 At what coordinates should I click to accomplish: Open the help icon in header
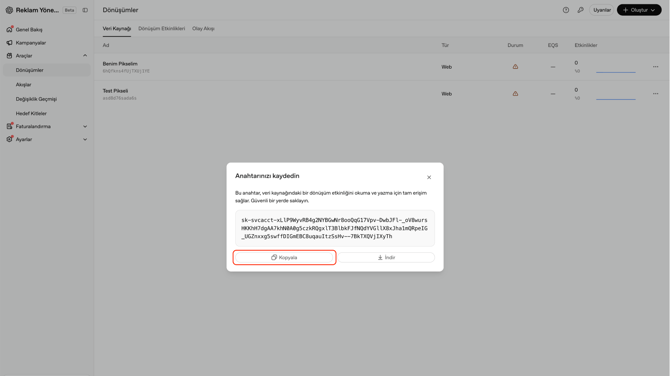pyautogui.click(x=566, y=10)
